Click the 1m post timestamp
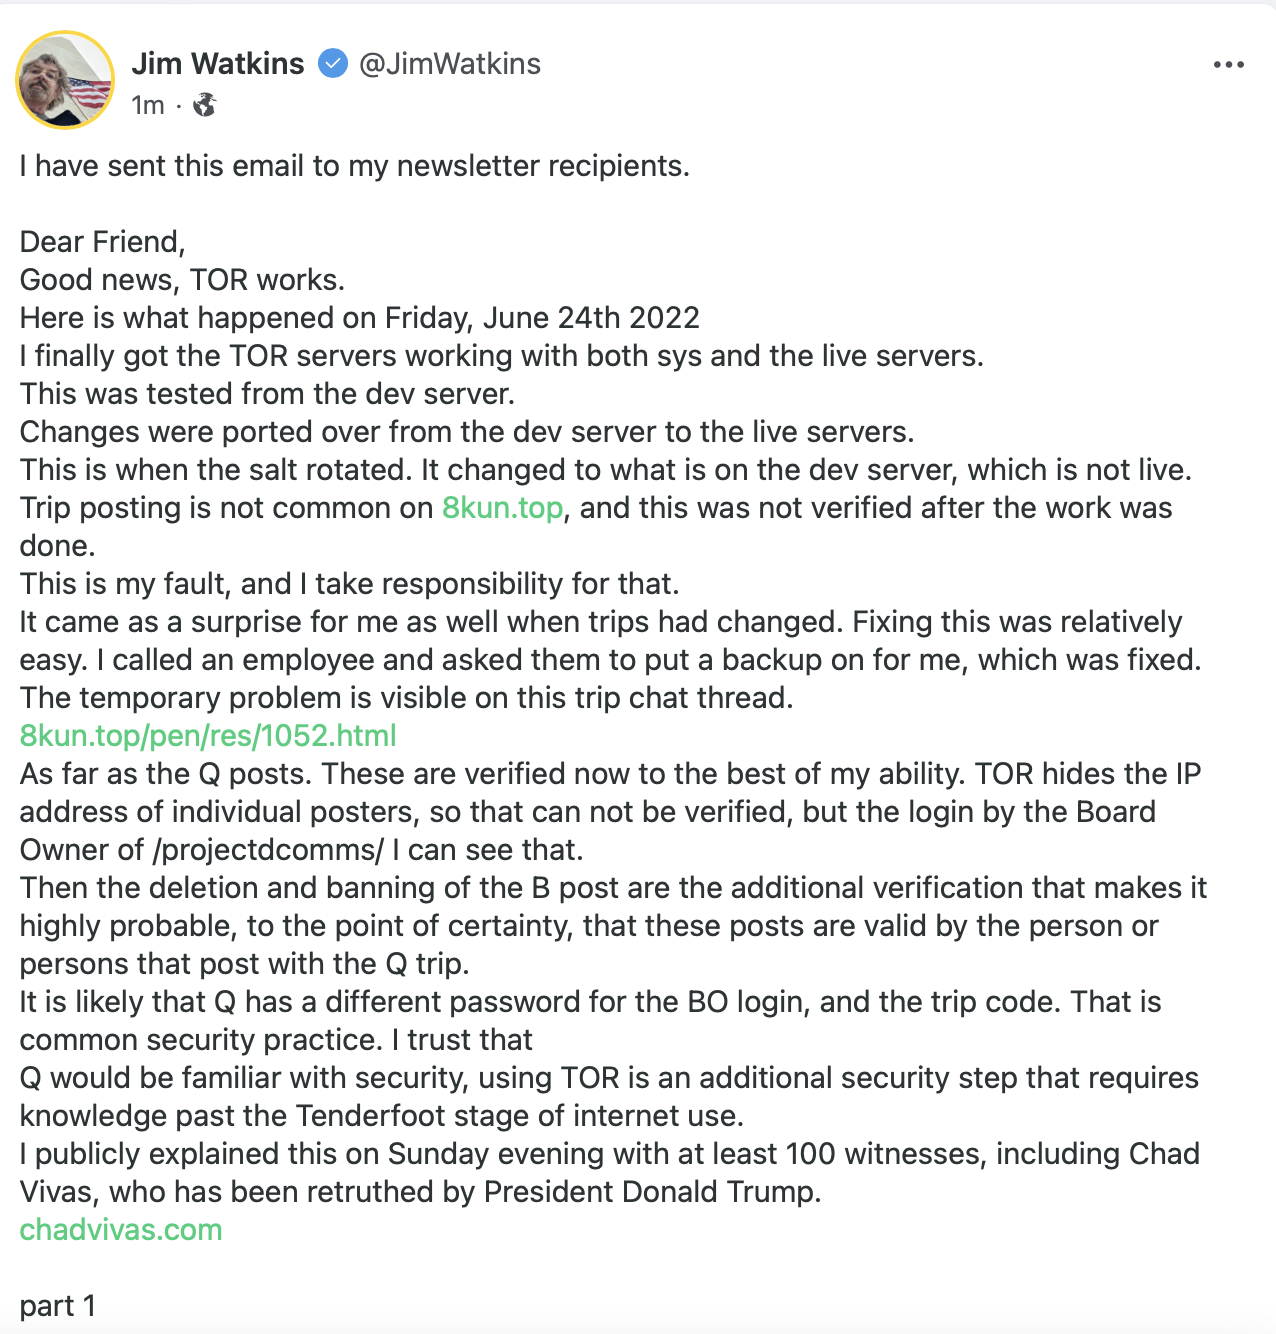 pos(148,105)
